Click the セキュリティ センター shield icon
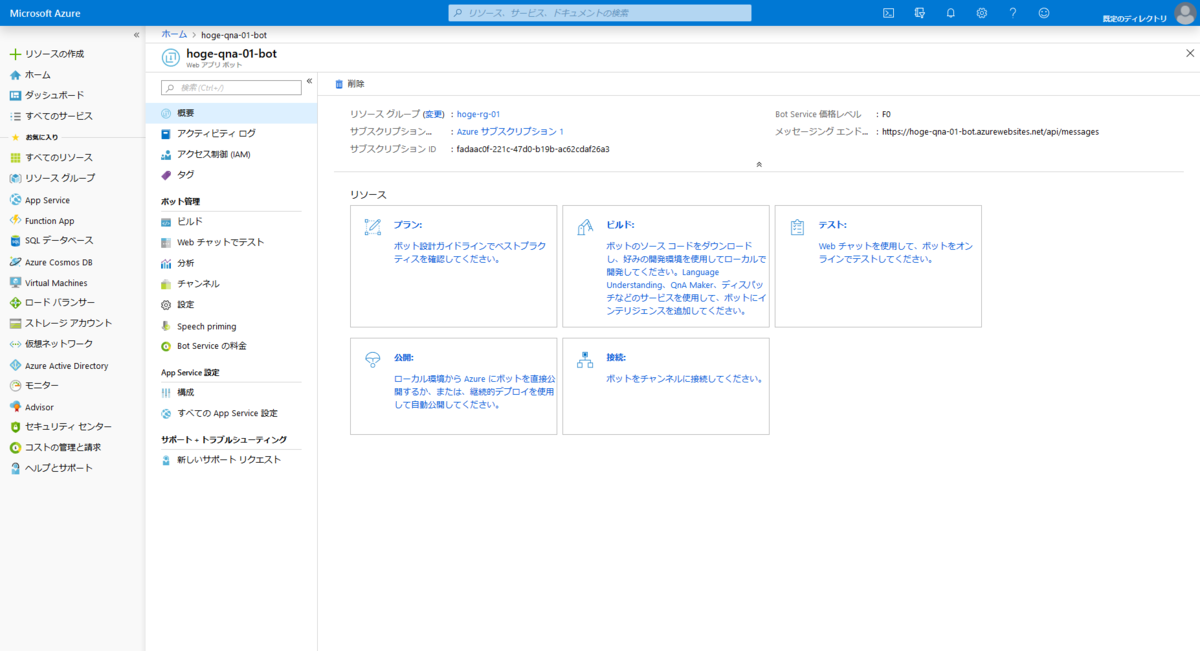Image resolution: width=1200 pixels, height=651 pixels. (15, 427)
